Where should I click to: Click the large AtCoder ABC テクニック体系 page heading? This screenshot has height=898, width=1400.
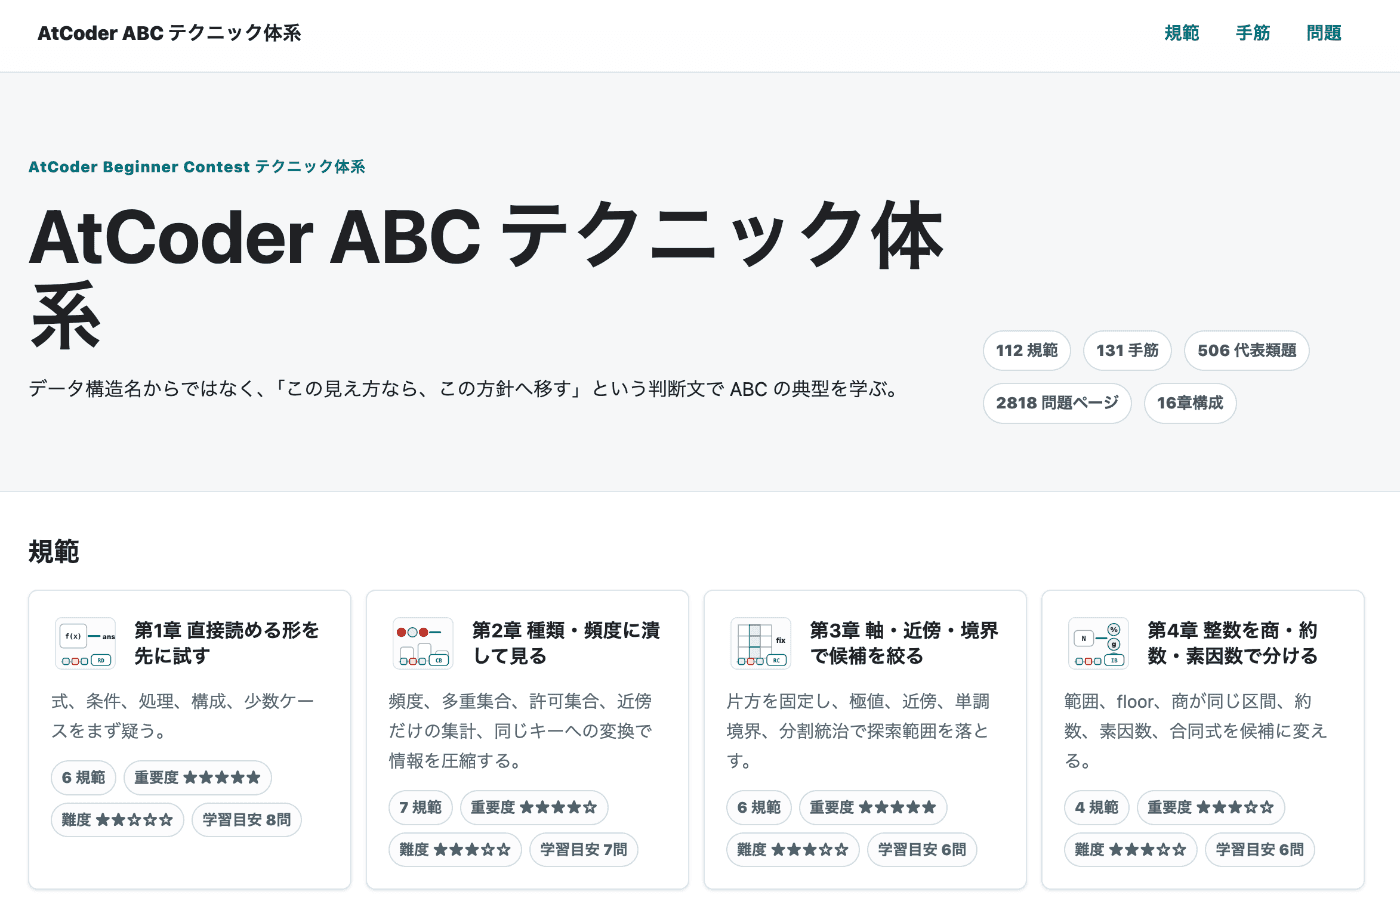click(486, 275)
